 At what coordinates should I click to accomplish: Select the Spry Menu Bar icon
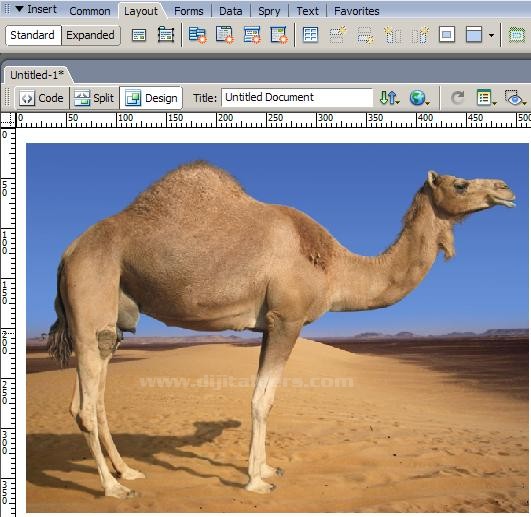[197, 35]
